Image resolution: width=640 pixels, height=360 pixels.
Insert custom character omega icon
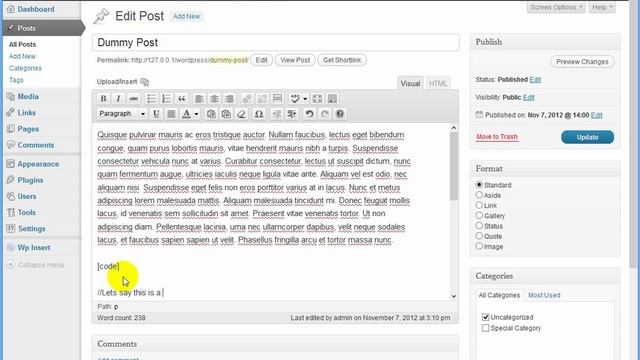tap(259, 114)
